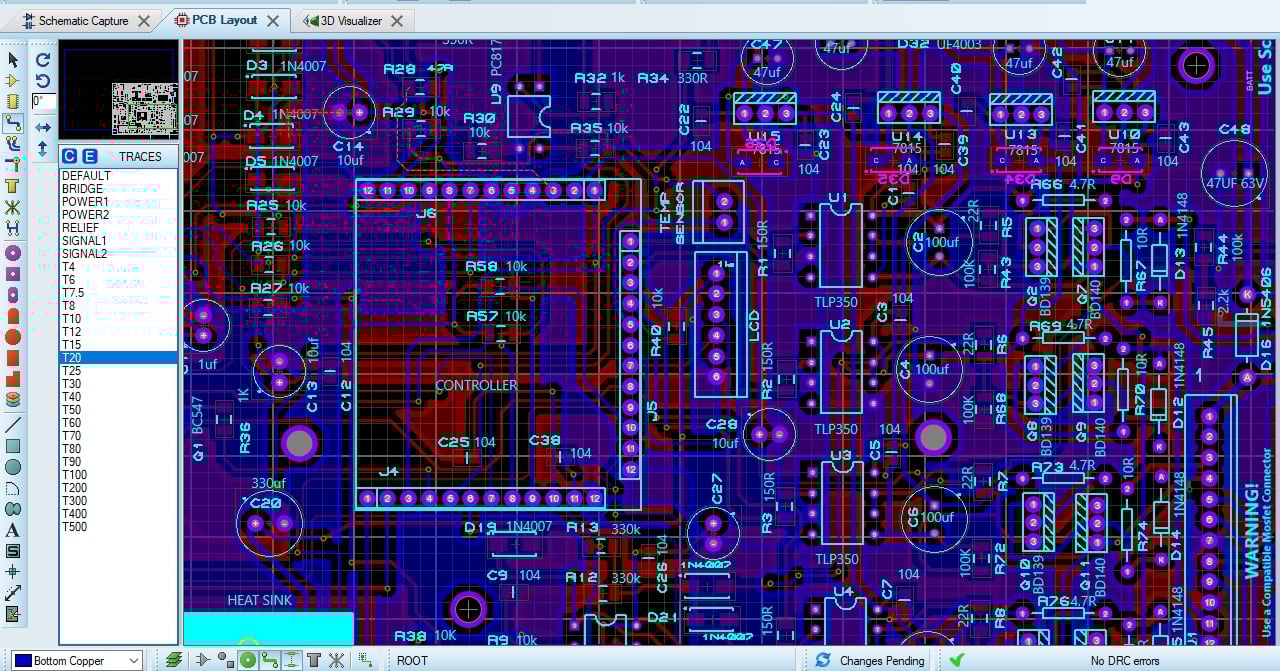The width and height of the screenshot is (1280, 671).
Task: Click the last tool below Dimension
Action: 13,614
